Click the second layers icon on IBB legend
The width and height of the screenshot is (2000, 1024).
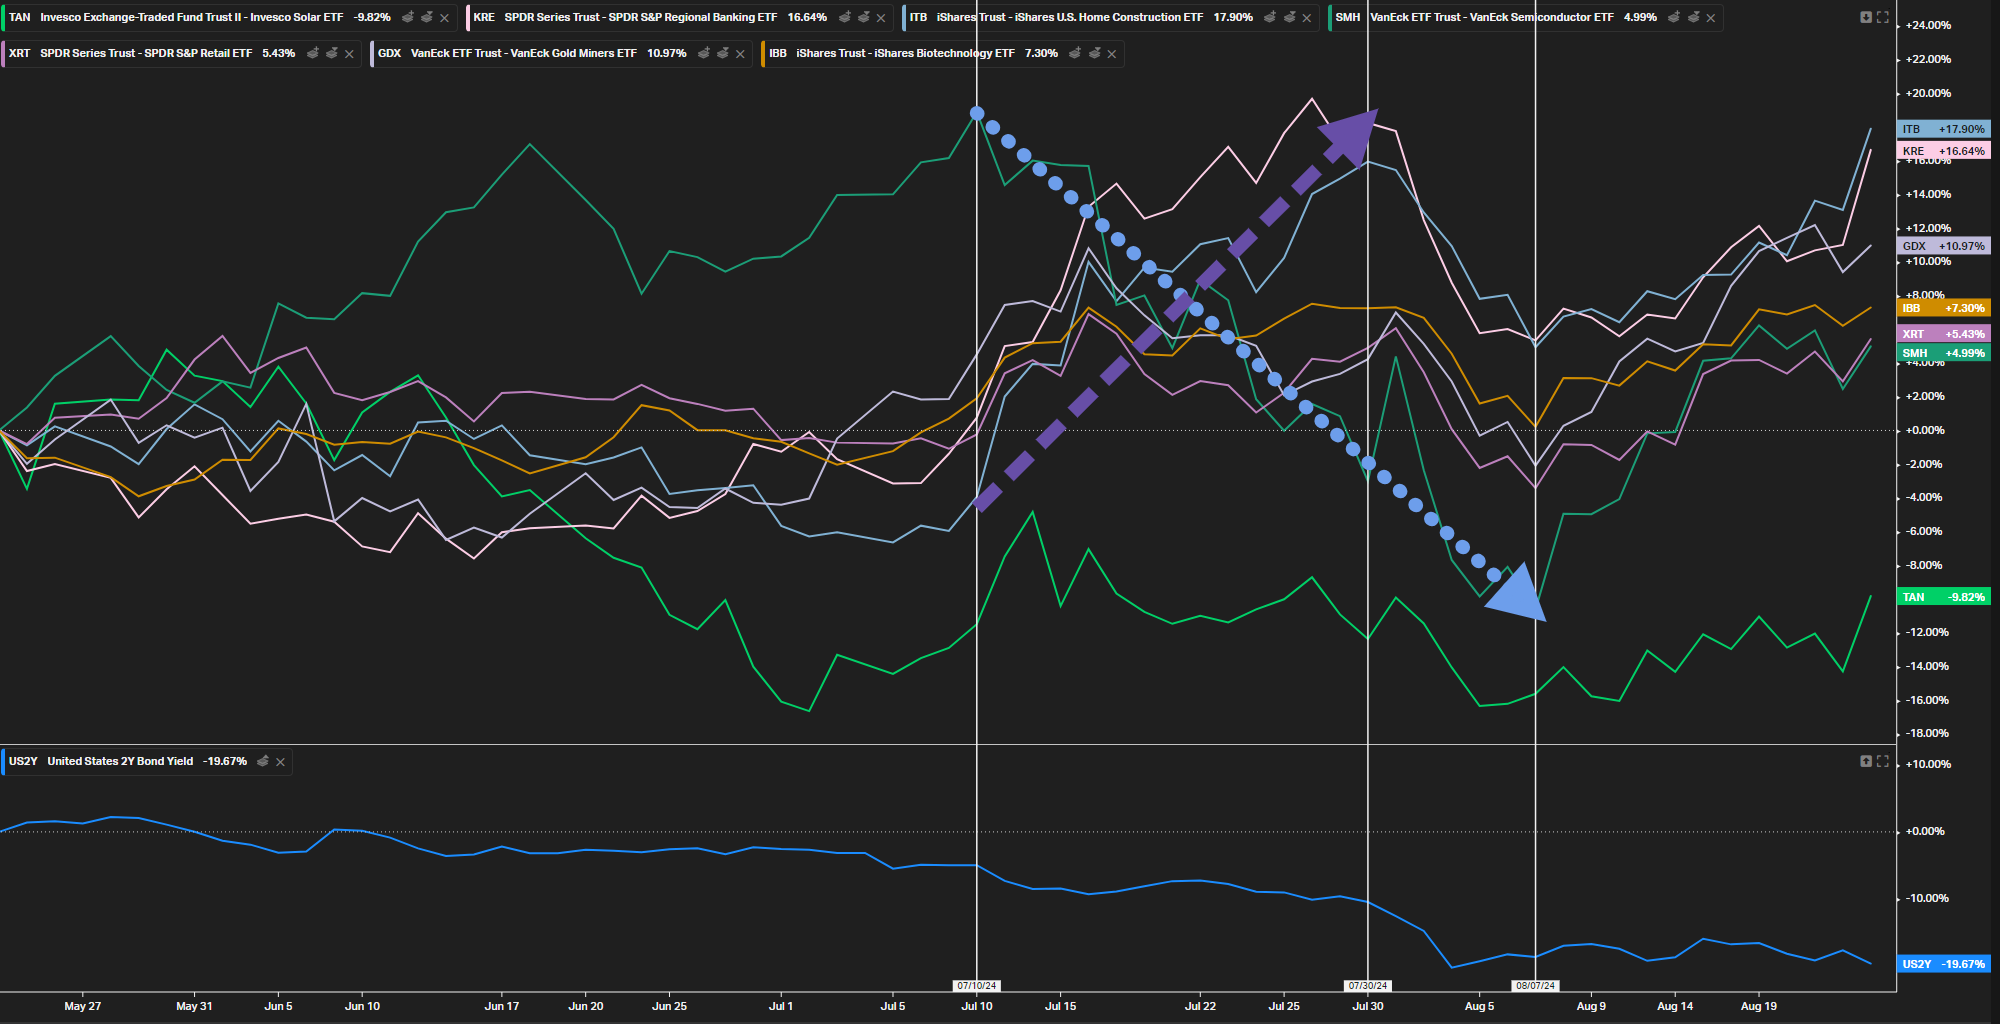coord(1095,54)
